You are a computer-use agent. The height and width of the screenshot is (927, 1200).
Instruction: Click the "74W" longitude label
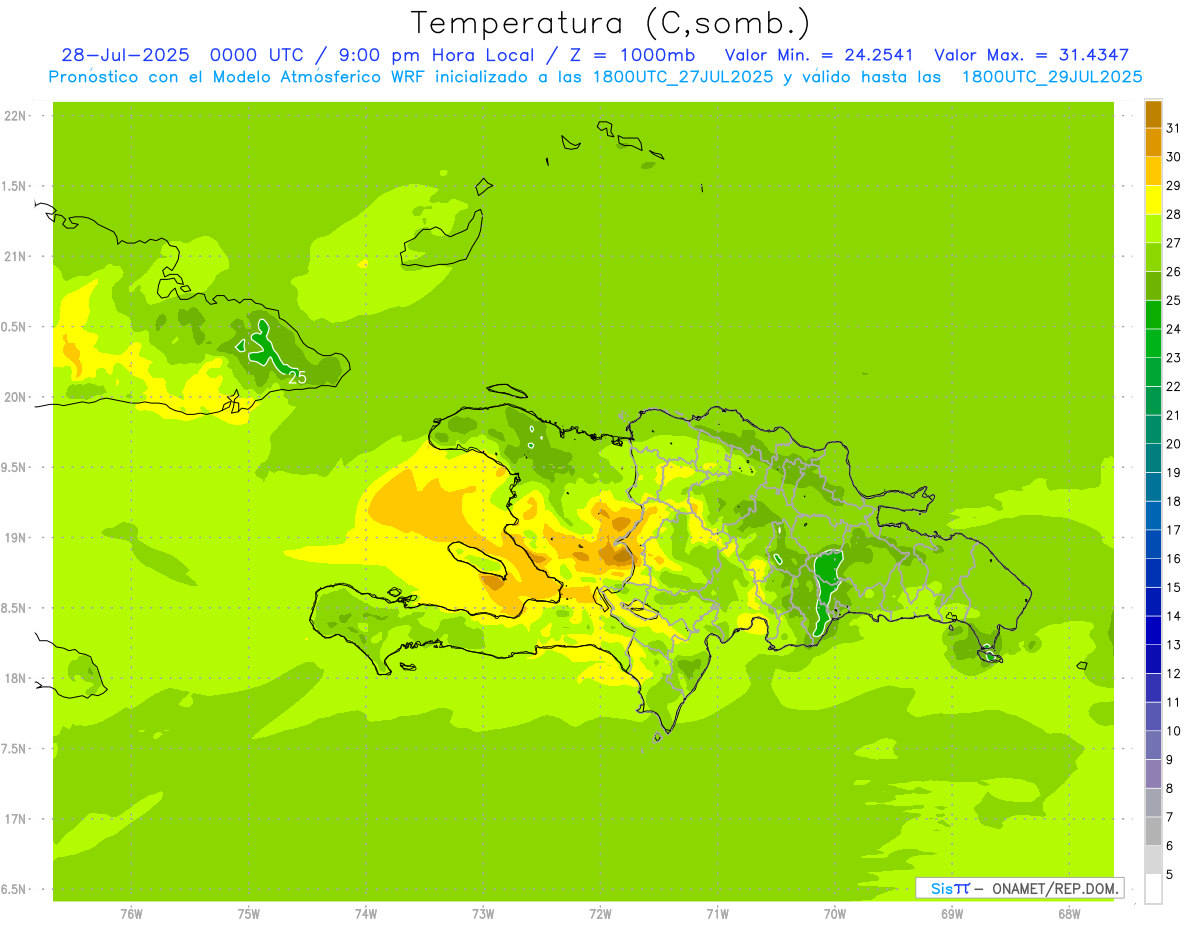[365, 913]
